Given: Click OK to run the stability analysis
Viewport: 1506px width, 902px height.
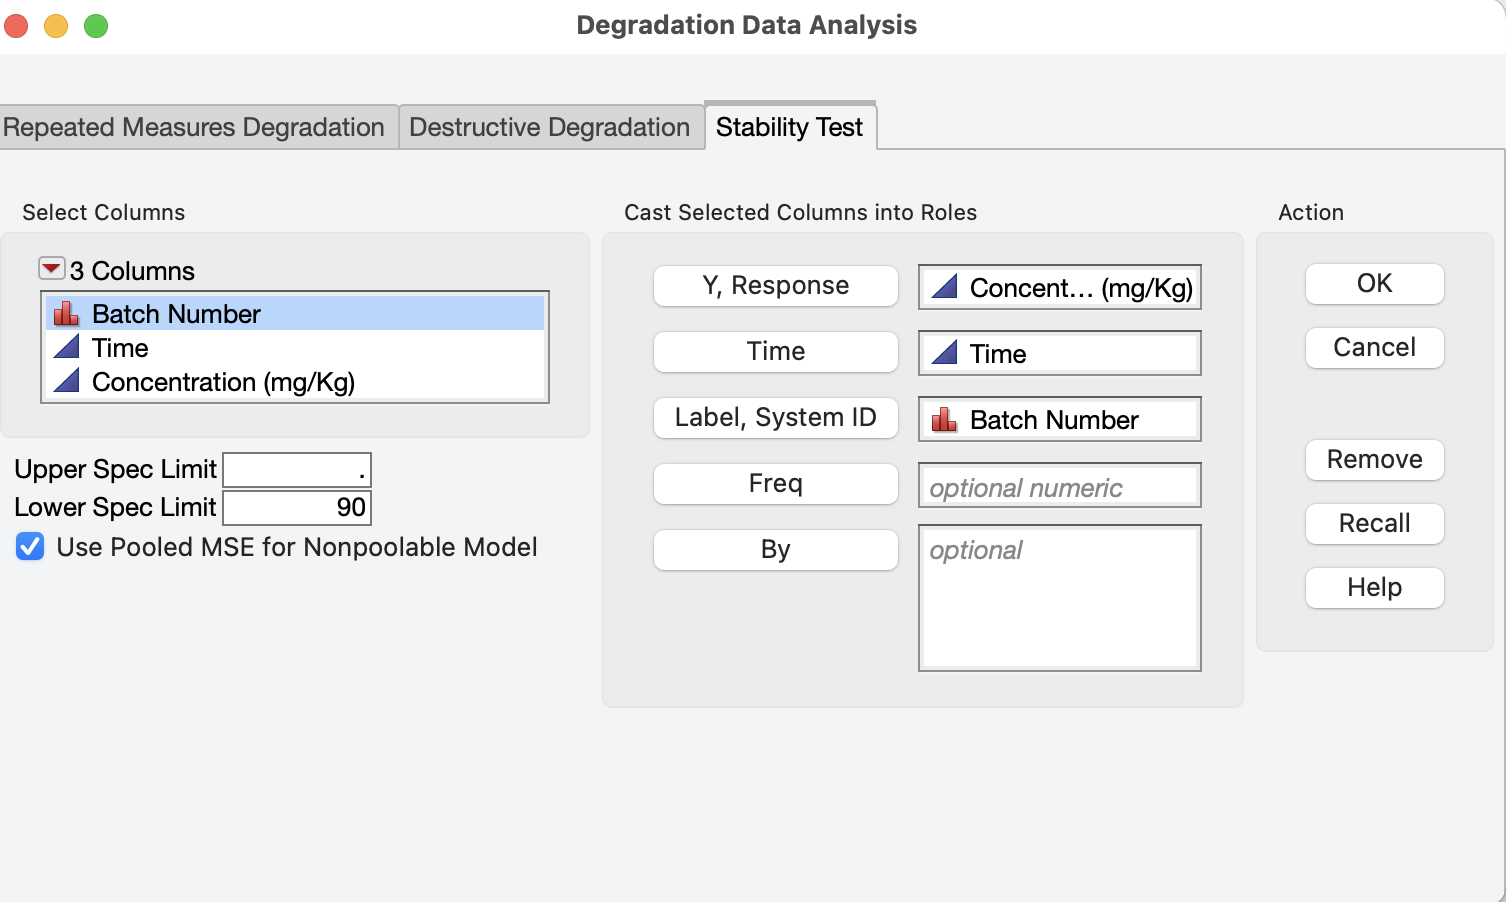Looking at the screenshot, I should (x=1374, y=283).
